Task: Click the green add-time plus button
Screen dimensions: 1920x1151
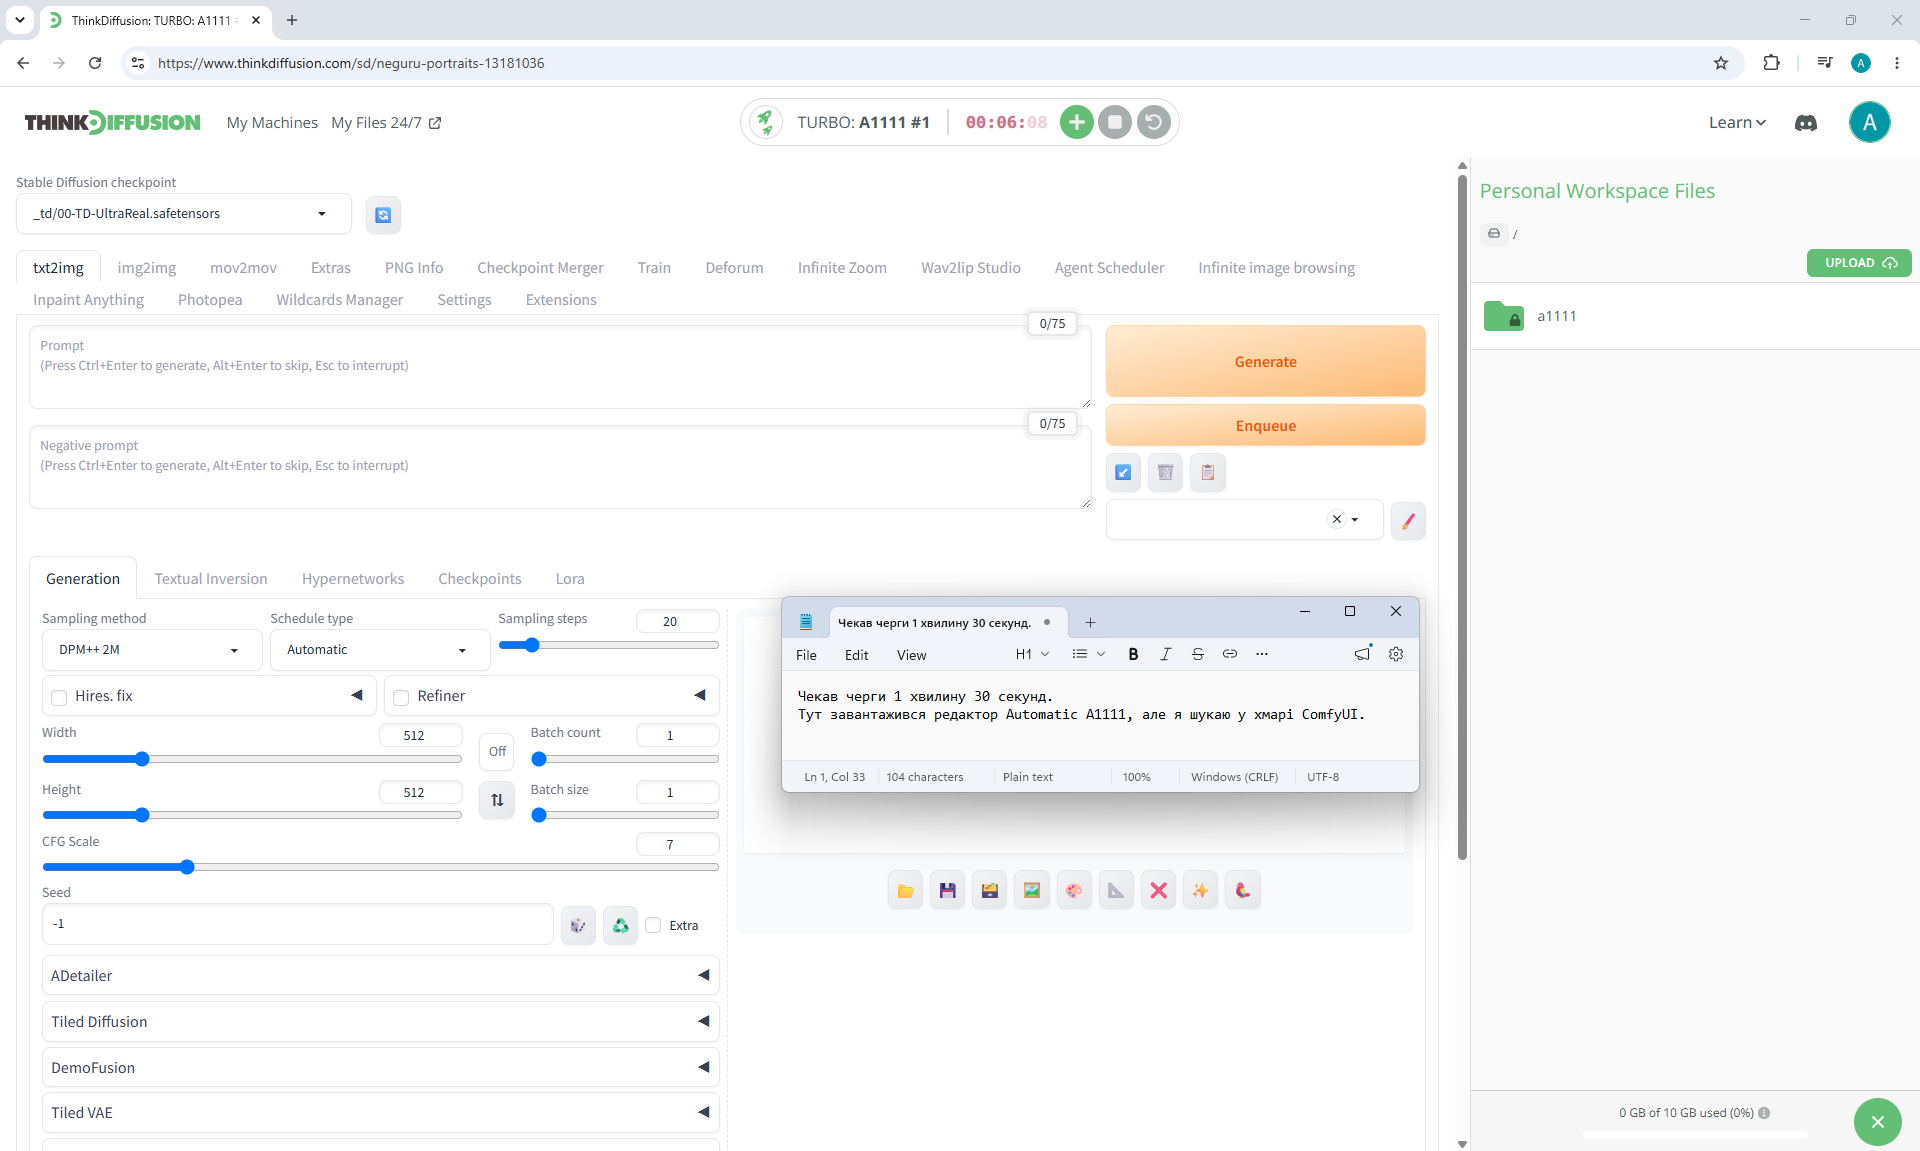Action: (x=1076, y=122)
